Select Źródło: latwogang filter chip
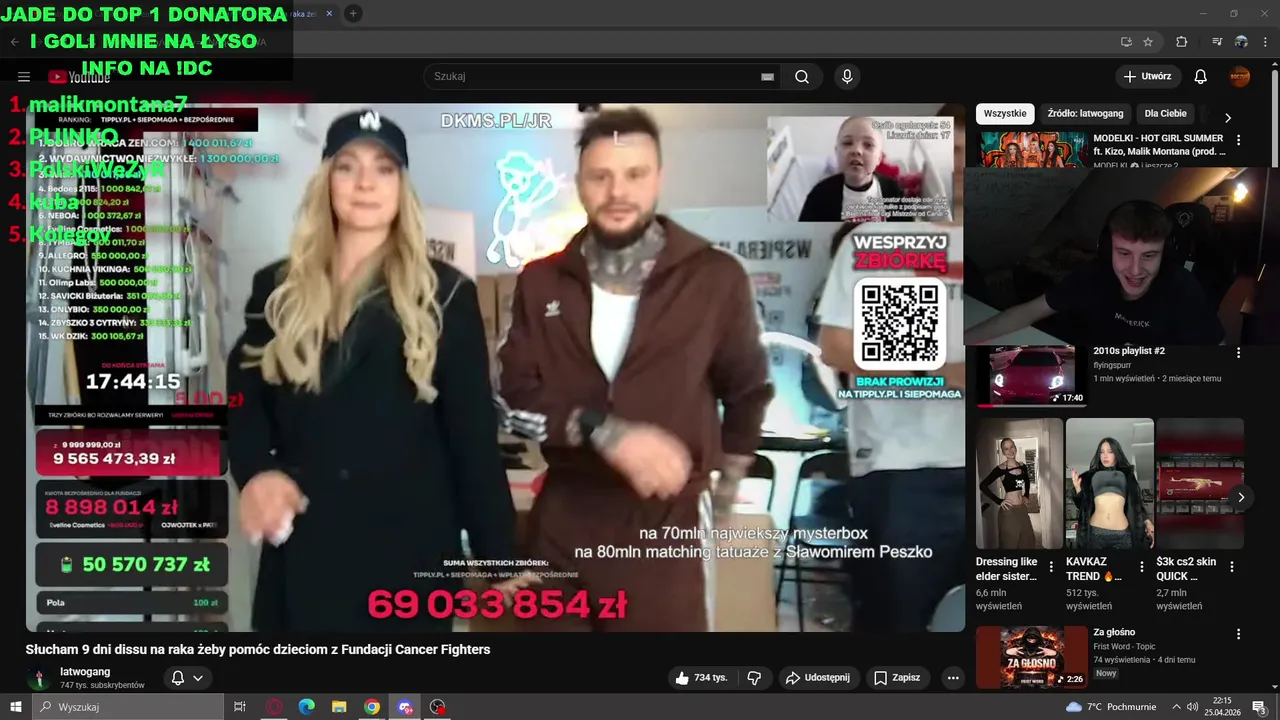This screenshot has width=1280, height=720. [1086, 113]
